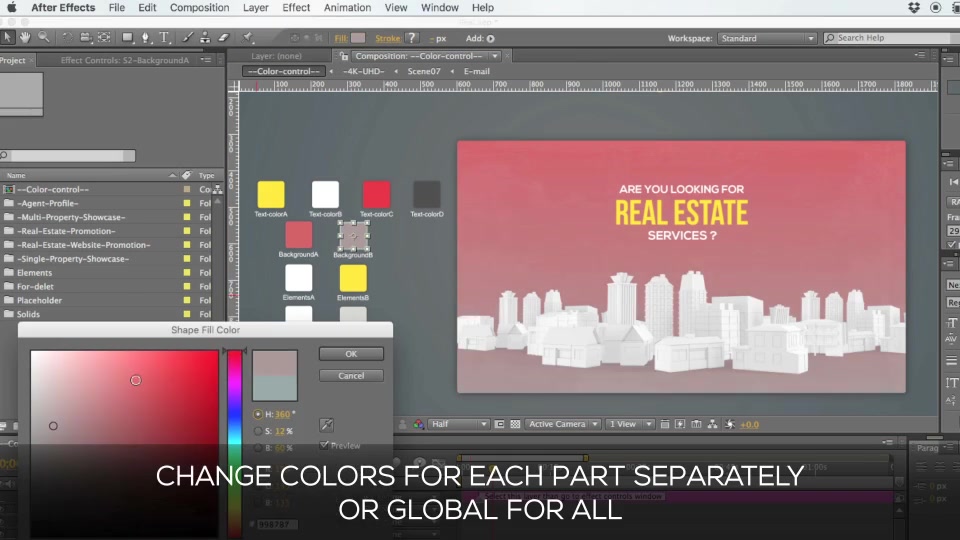Select the H hue radio button
This screenshot has height=540, width=960.
(258, 414)
